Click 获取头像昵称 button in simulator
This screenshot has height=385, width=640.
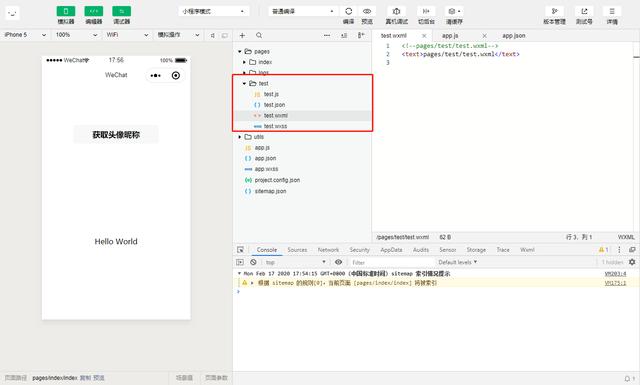[116, 135]
